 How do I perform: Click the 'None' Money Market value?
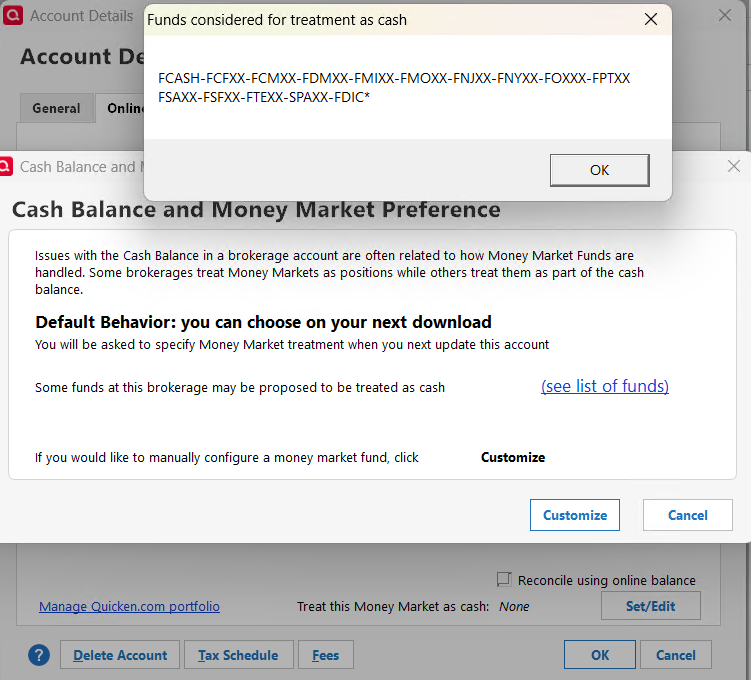tap(514, 606)
